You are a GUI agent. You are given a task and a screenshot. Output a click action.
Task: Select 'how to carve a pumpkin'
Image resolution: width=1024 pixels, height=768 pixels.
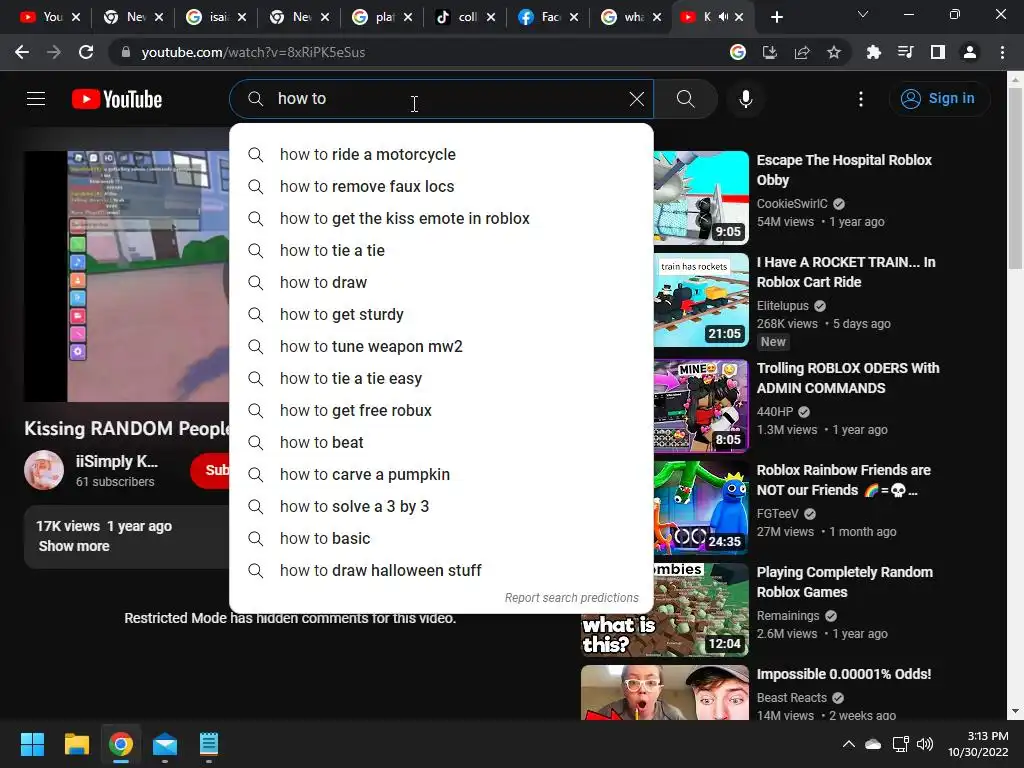441,475
